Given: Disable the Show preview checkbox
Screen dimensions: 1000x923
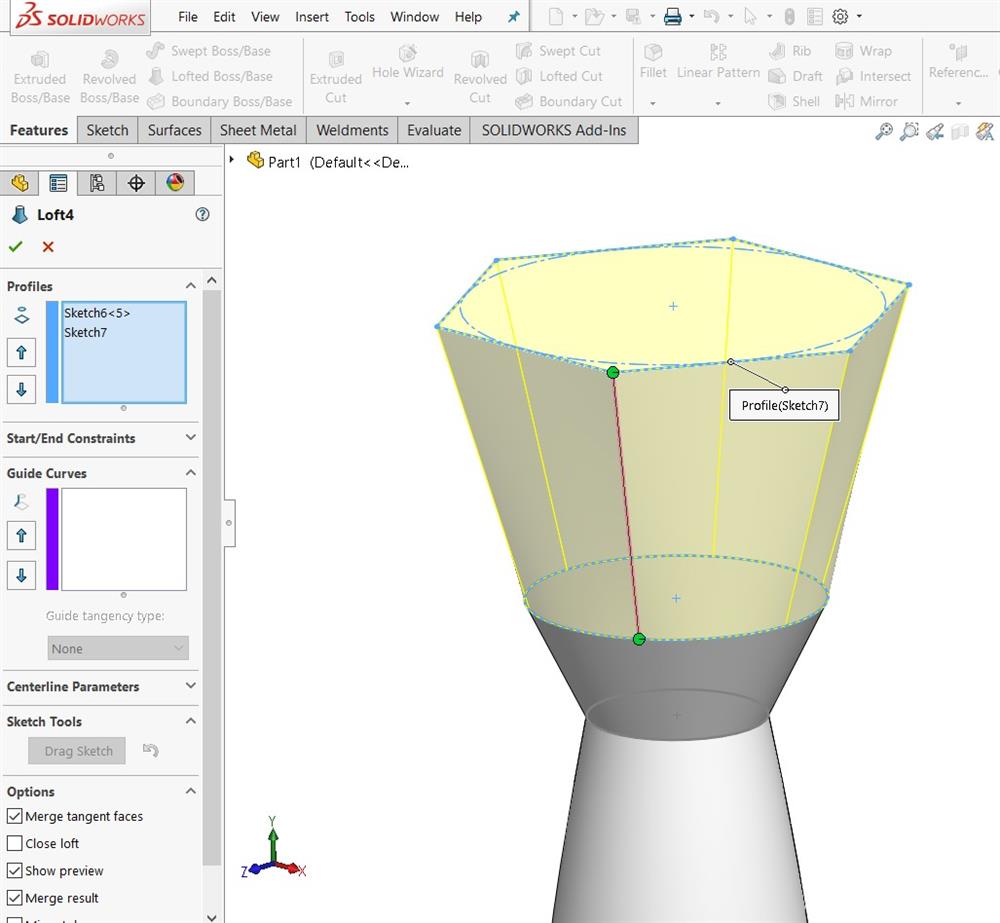Looking at the screenshot, I should coord(15,871).
